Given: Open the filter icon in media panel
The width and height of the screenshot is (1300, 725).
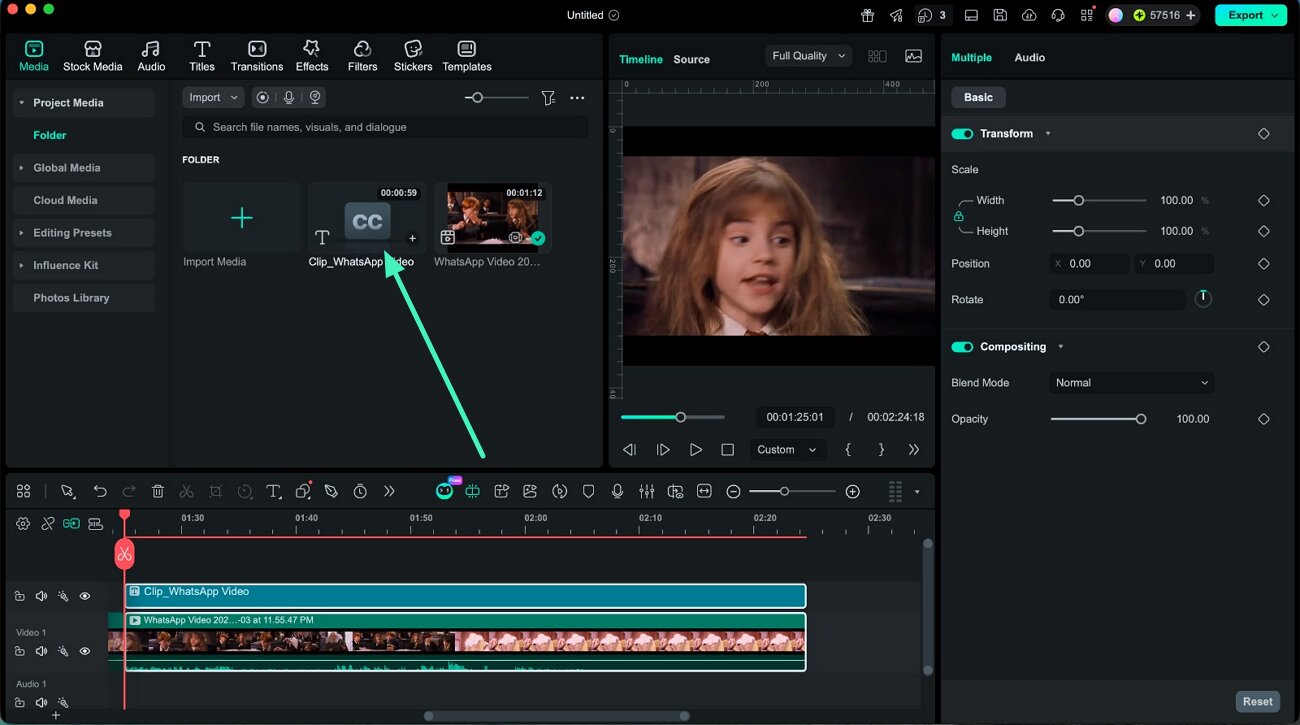Looking at the screenshot, I should click(x=548, y=97).
